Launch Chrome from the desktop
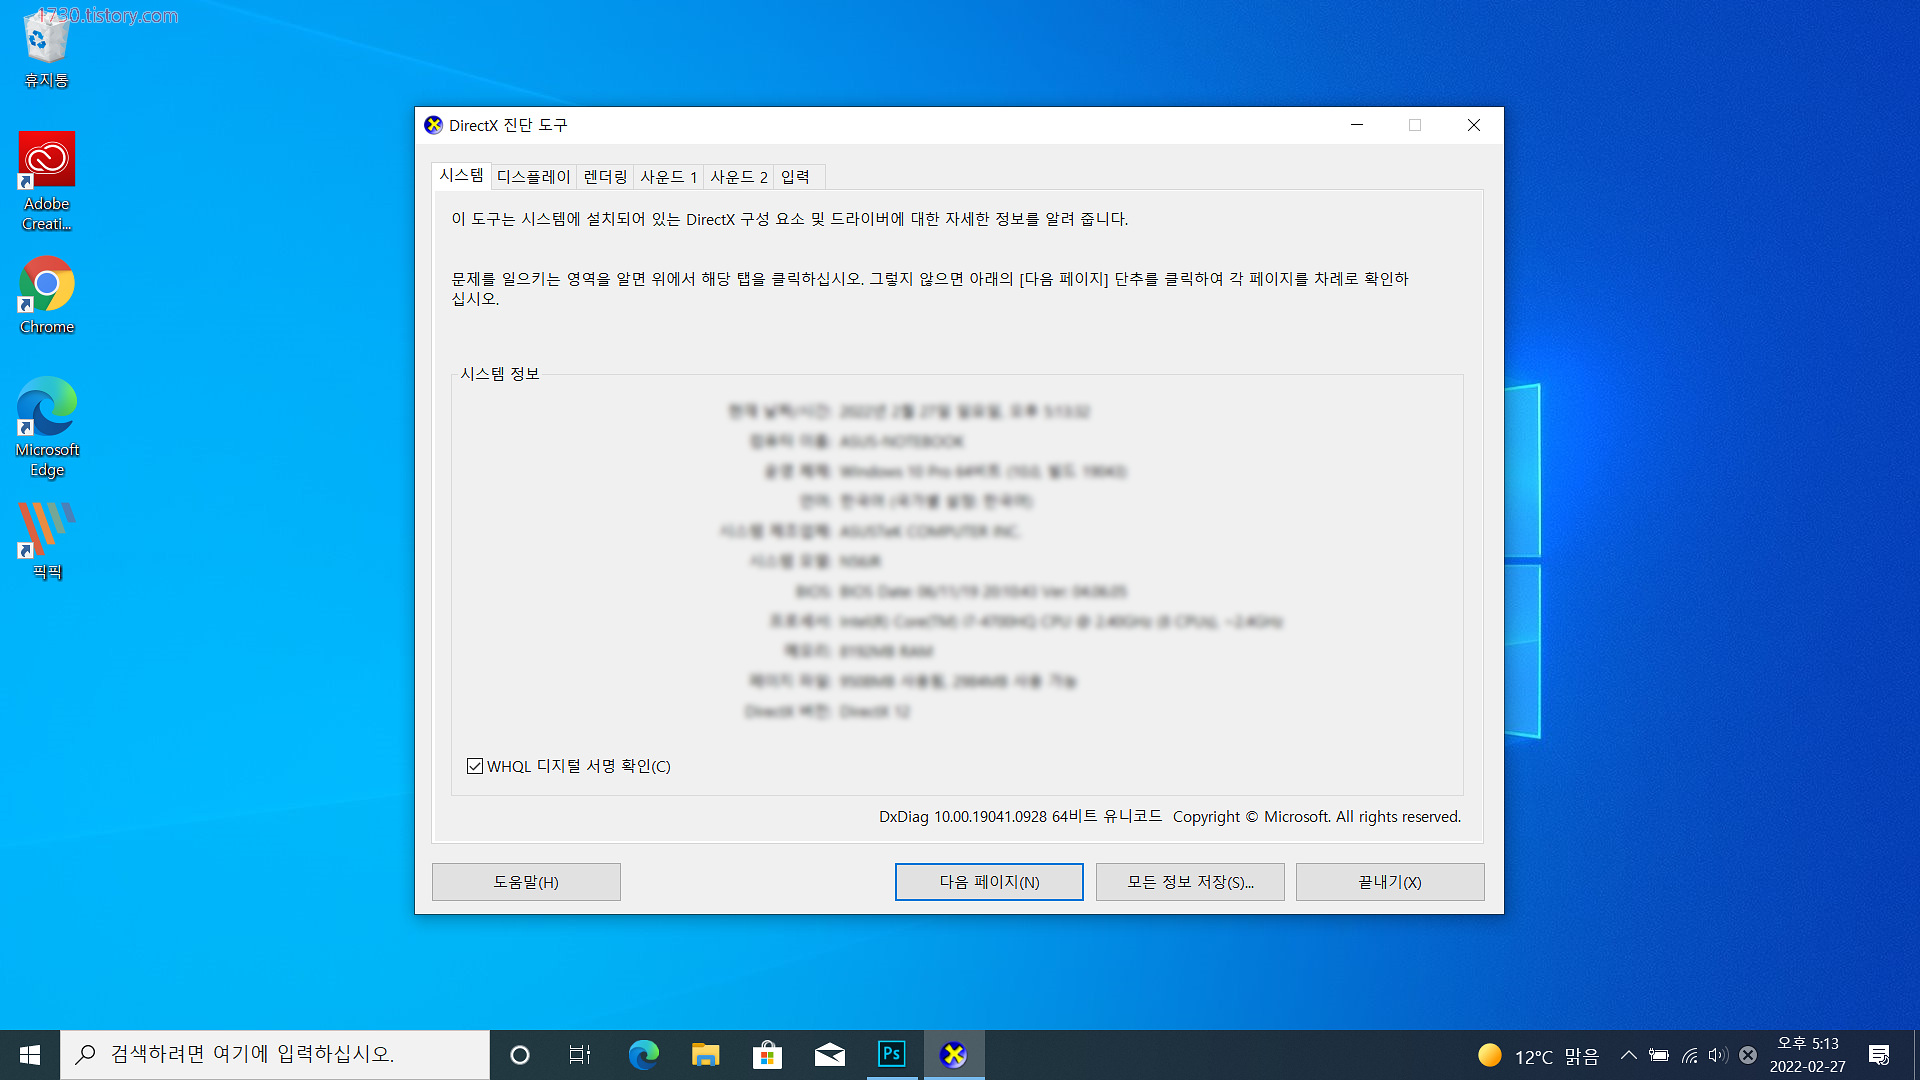Viewport: 1920px width, 1080px height. coord(46,290)
